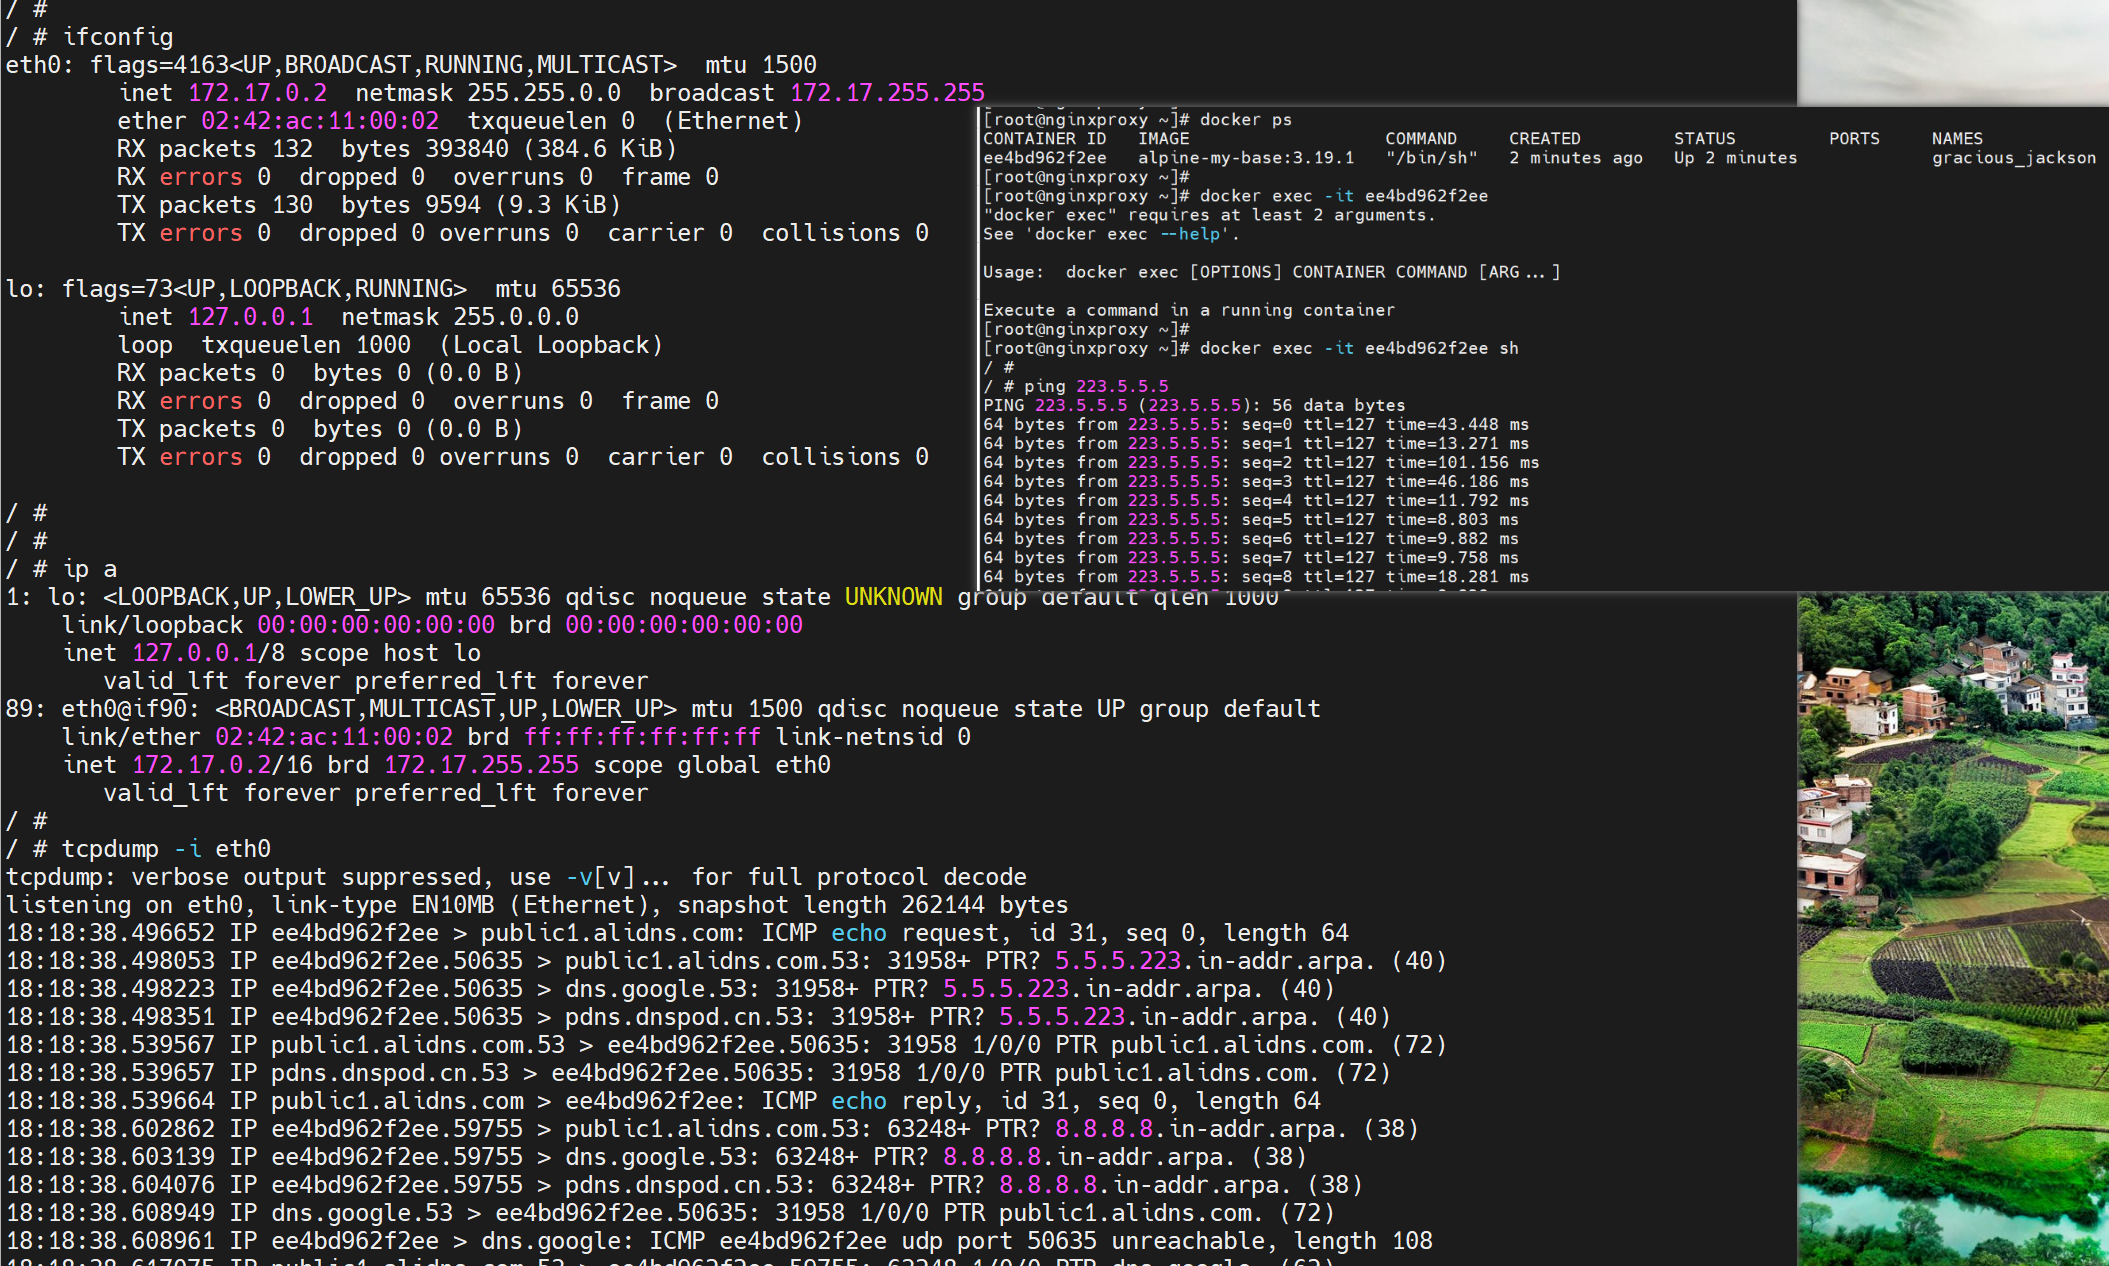The width and height of the screenshot is (2109, 1266).
Task: Click the gracious_jackson container name
Action: click(x=2013, y=158)
